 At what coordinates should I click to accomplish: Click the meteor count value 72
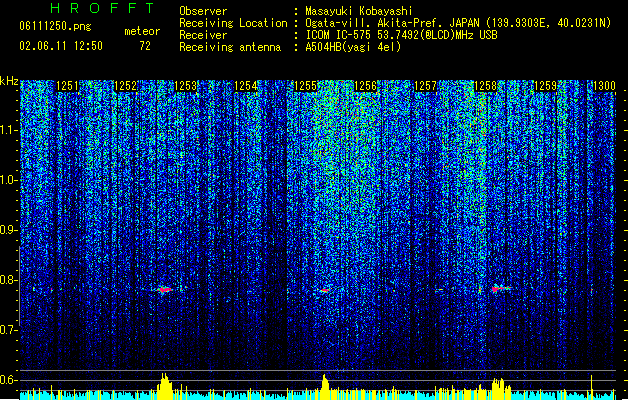pos(145,46)
